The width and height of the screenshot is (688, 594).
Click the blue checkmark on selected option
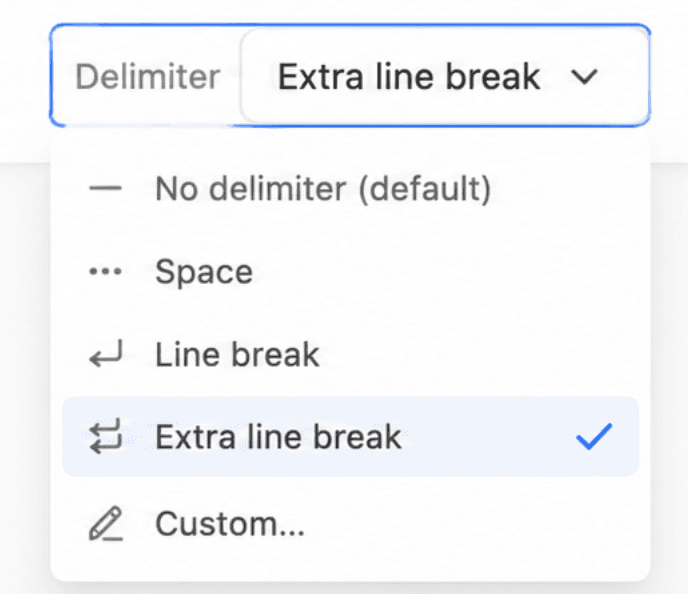(x=594, y=436)
